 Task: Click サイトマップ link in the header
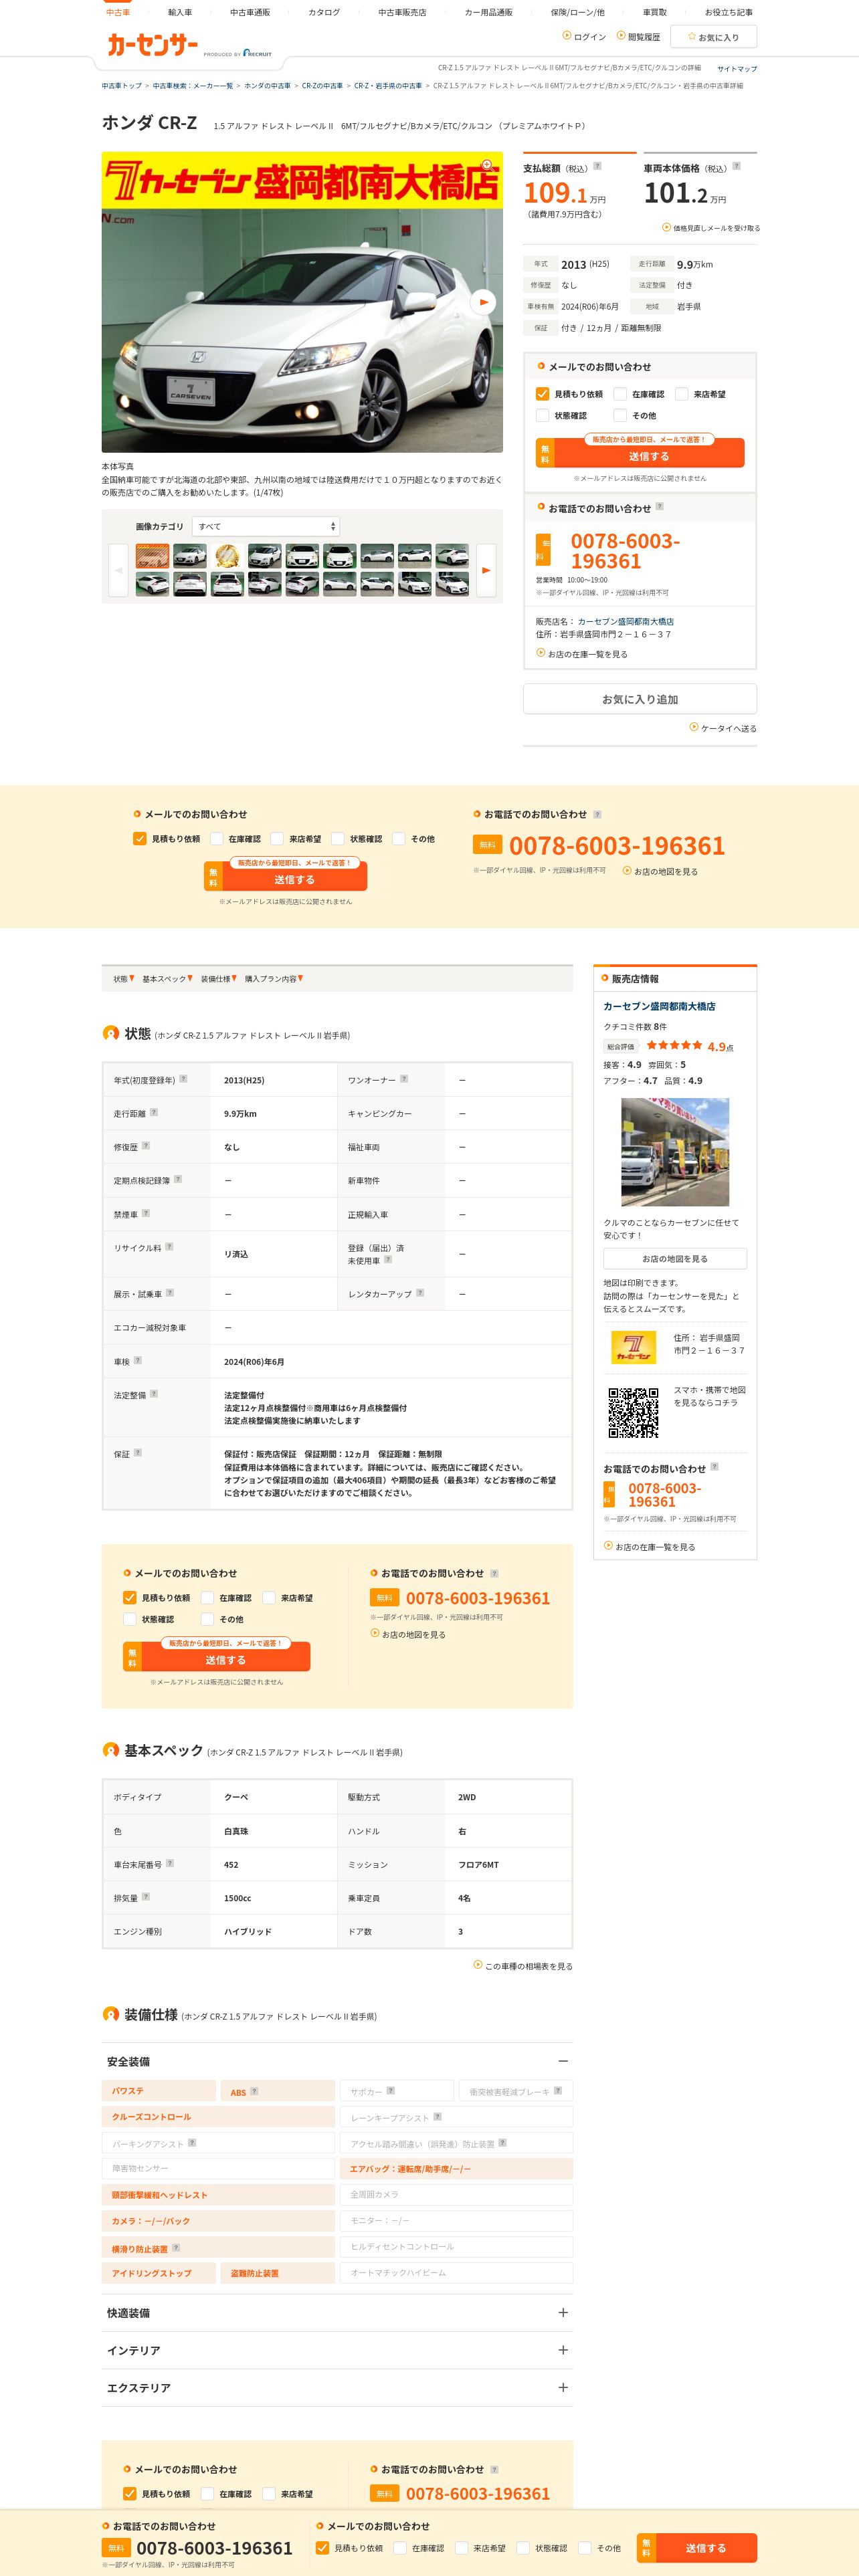(x=737, y=69)
